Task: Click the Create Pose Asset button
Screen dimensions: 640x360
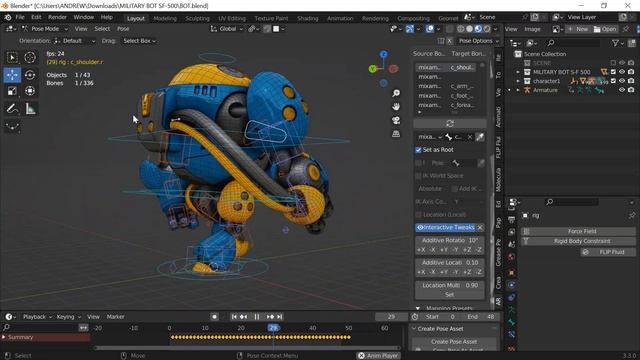Action: [x=454, y=342]
